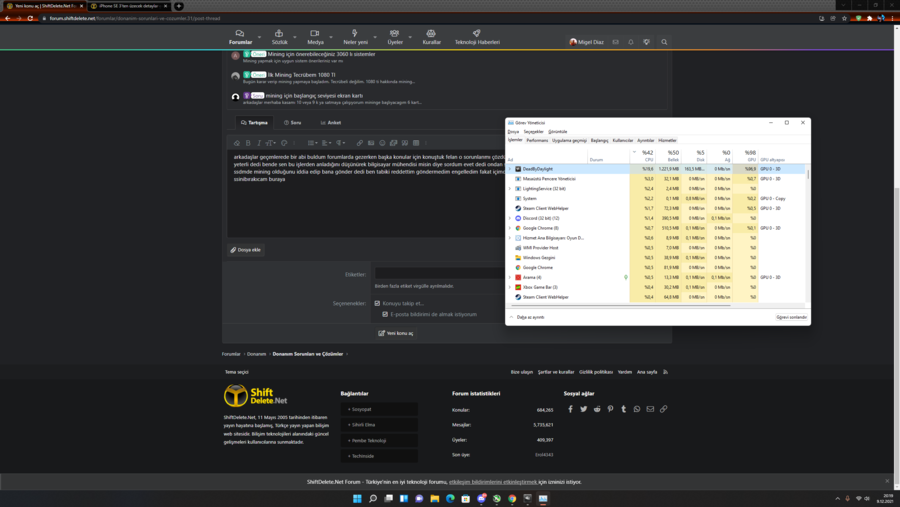Open the notifications bell icon
The image size is (900, 507).
(631, 42)
